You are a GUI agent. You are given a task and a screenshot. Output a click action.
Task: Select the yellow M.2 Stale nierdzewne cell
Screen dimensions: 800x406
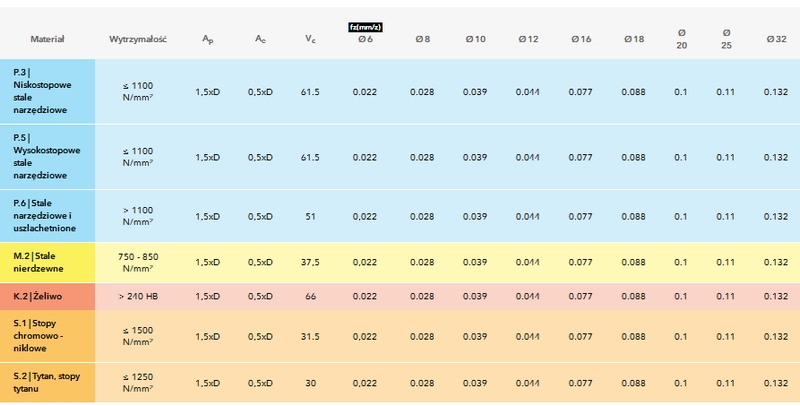pyautogui.click(x=47, y=262)
